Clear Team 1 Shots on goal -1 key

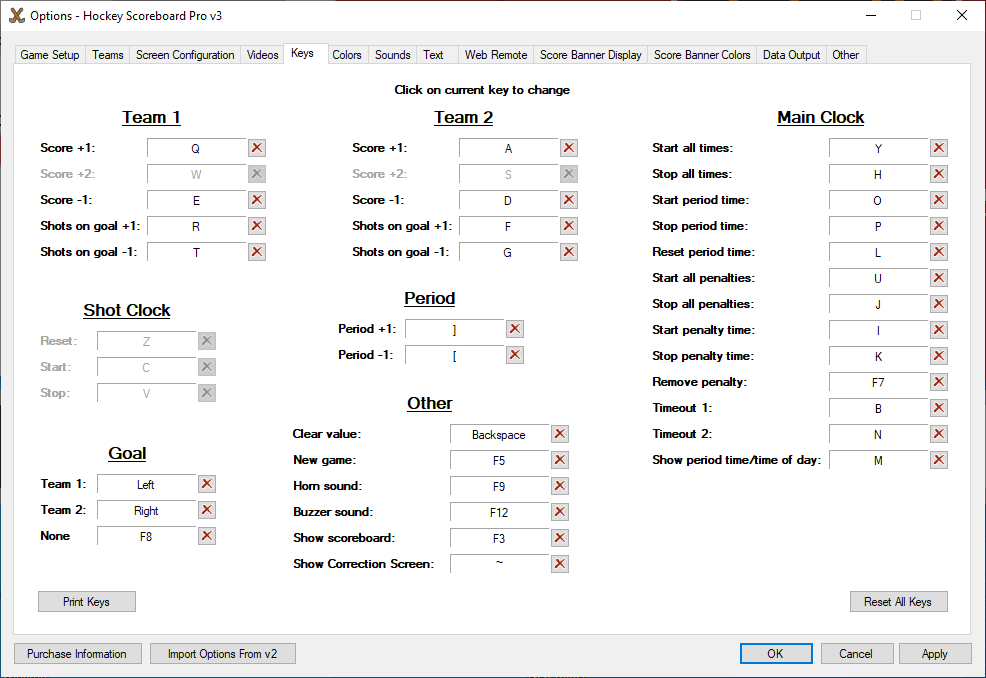[x=257, y=252]
